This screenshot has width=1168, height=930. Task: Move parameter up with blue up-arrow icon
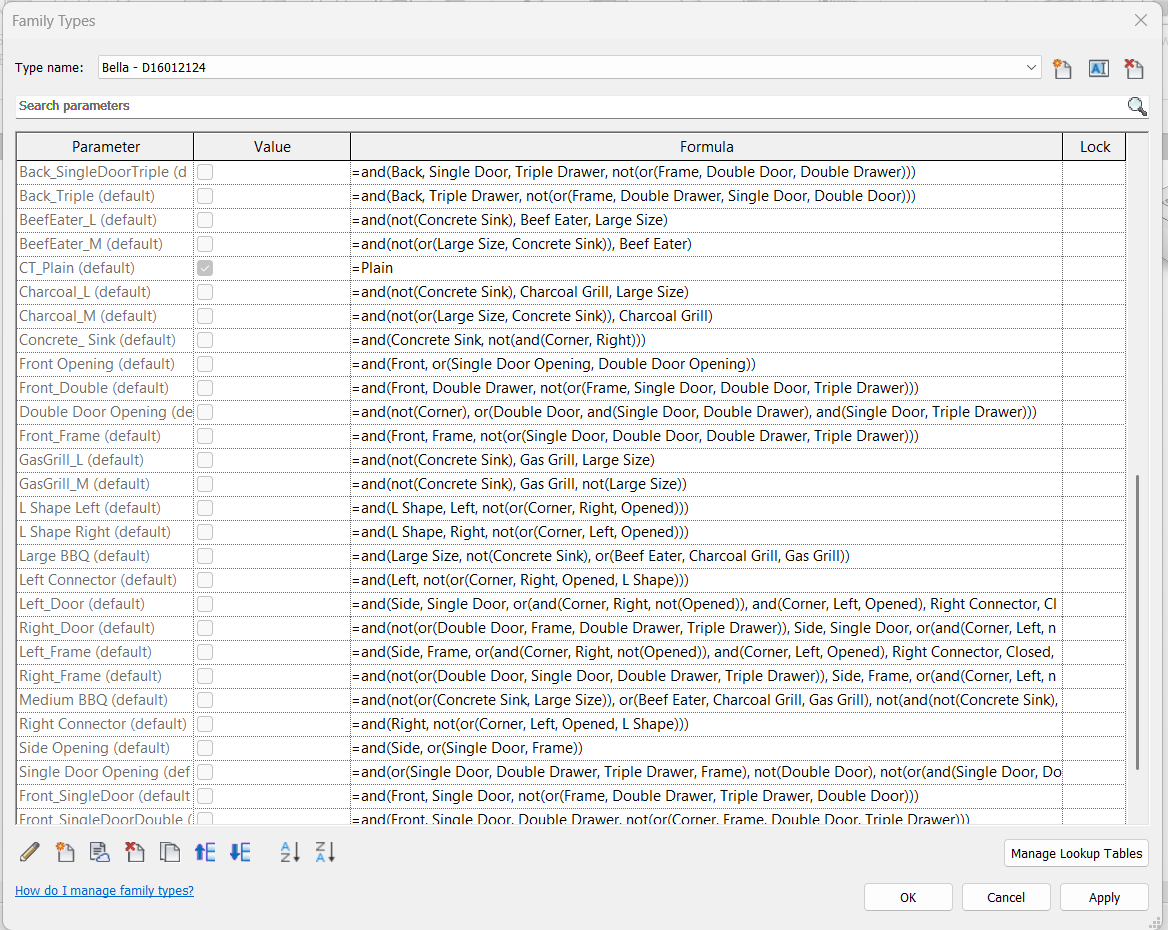[205, 852]
